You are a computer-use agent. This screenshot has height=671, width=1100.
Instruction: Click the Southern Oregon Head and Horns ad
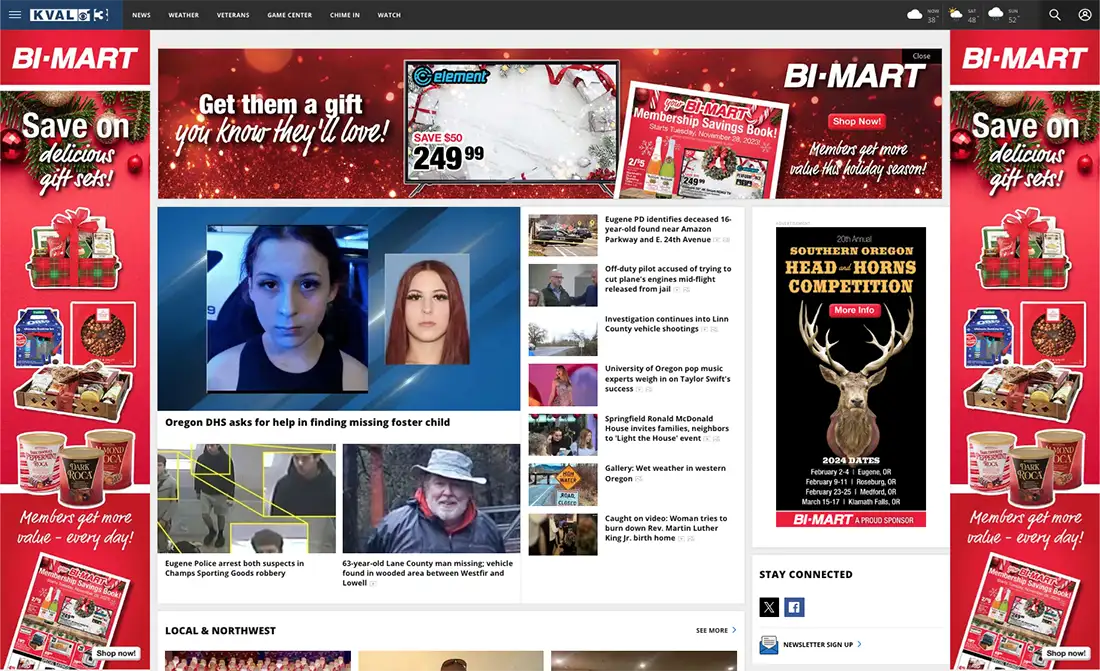pos(850,377)
